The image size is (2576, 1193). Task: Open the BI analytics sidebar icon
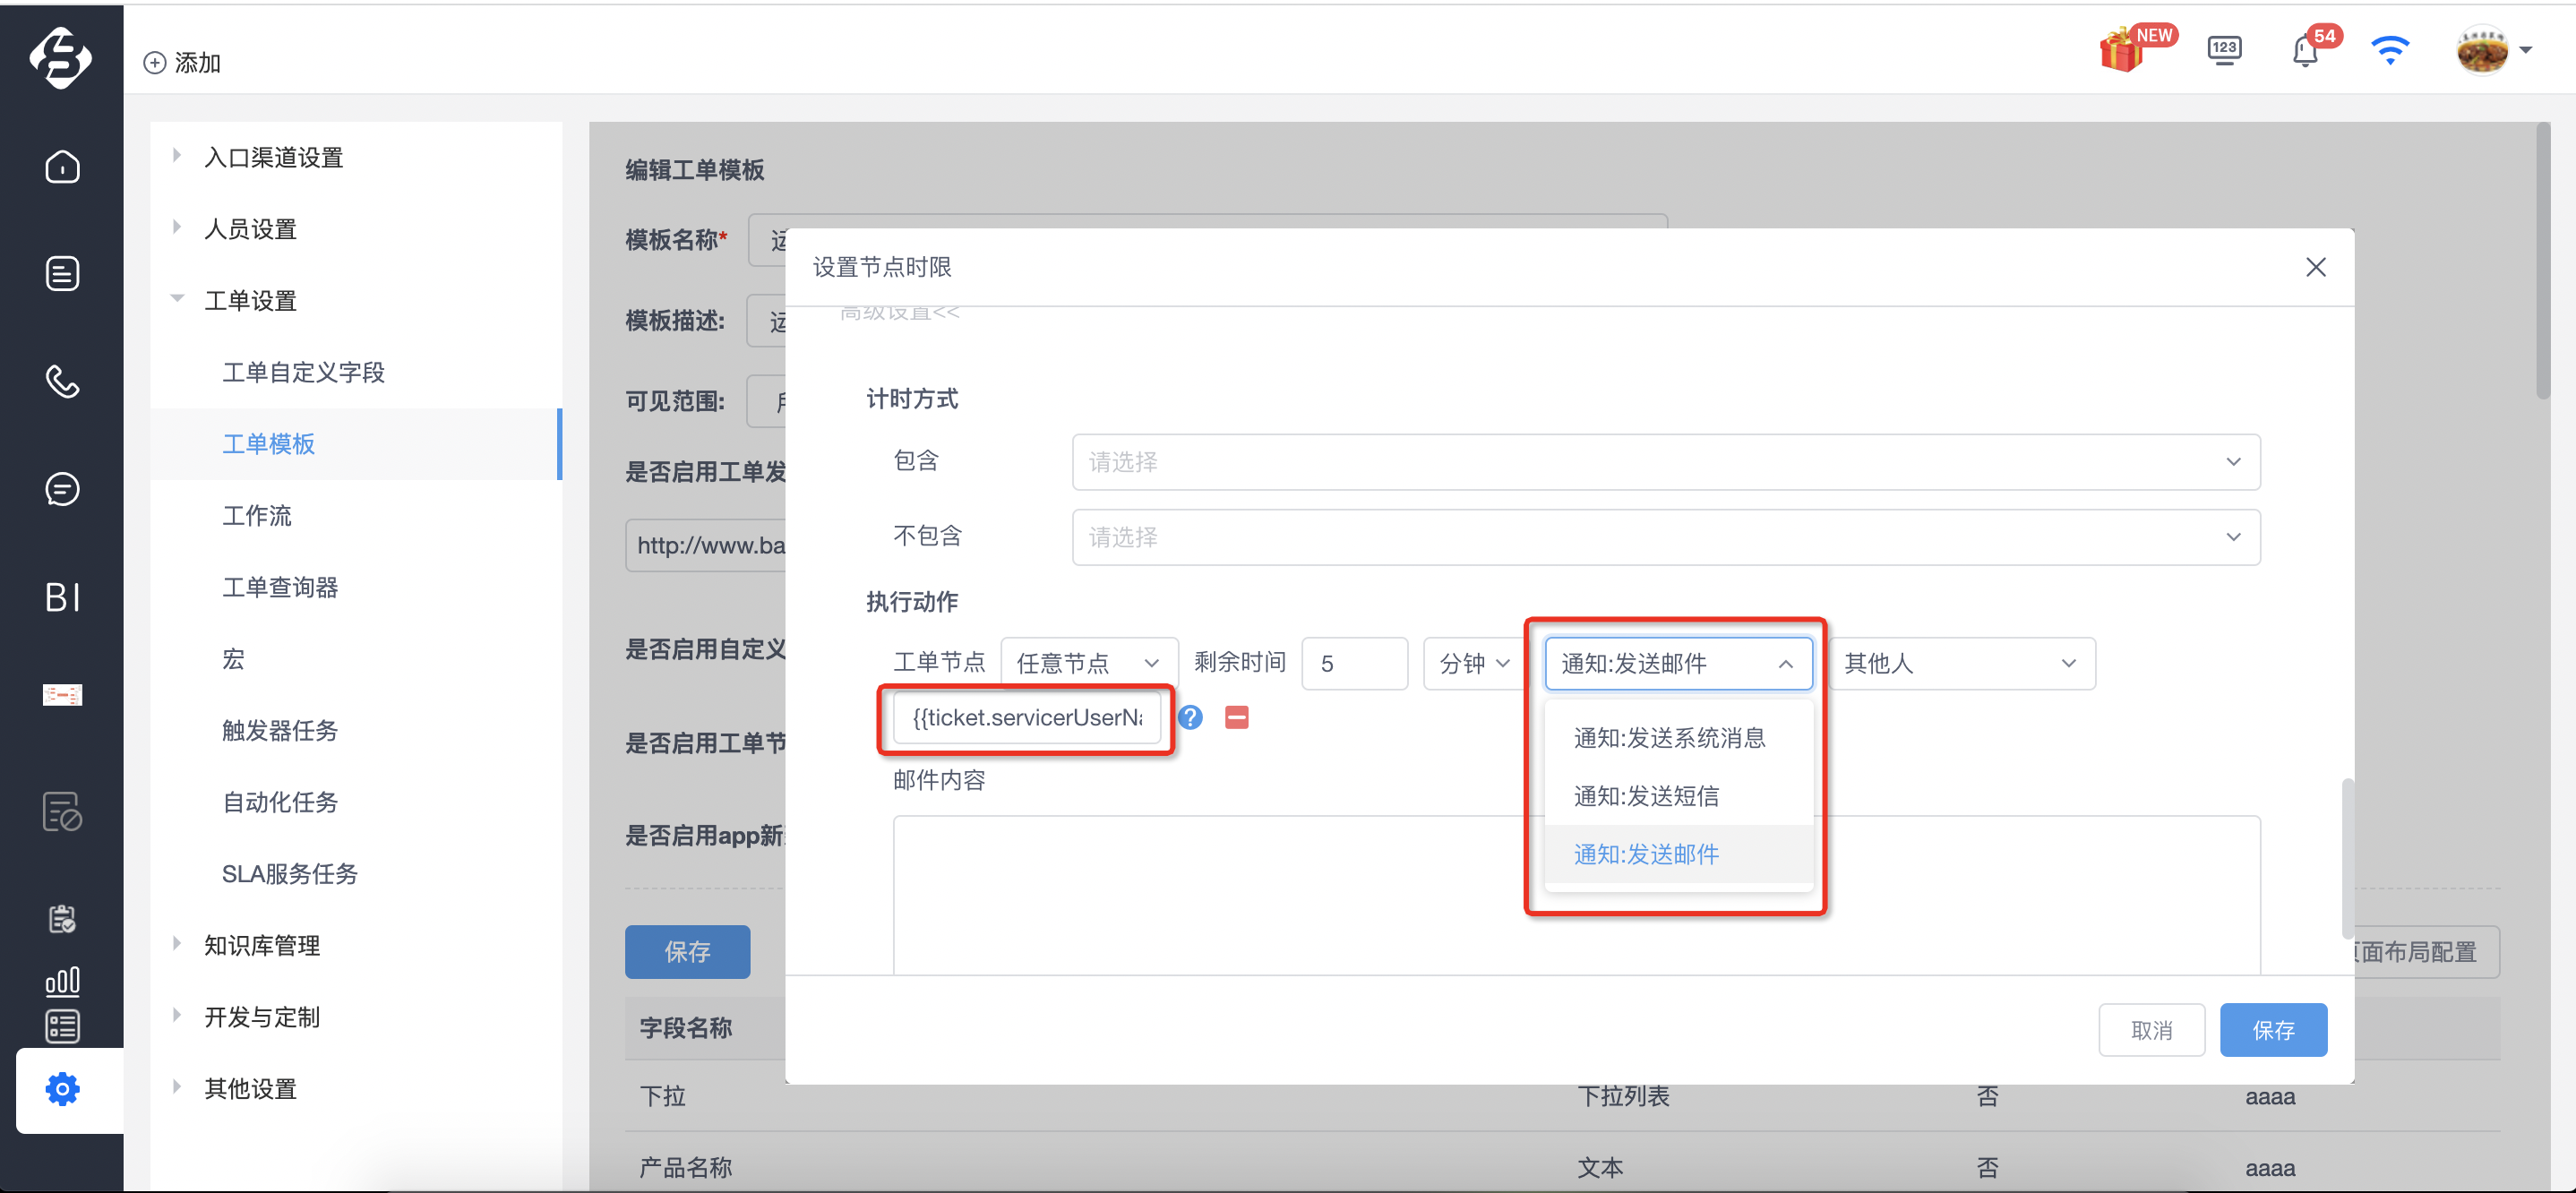pyautogui.click(x=62, y=597)
